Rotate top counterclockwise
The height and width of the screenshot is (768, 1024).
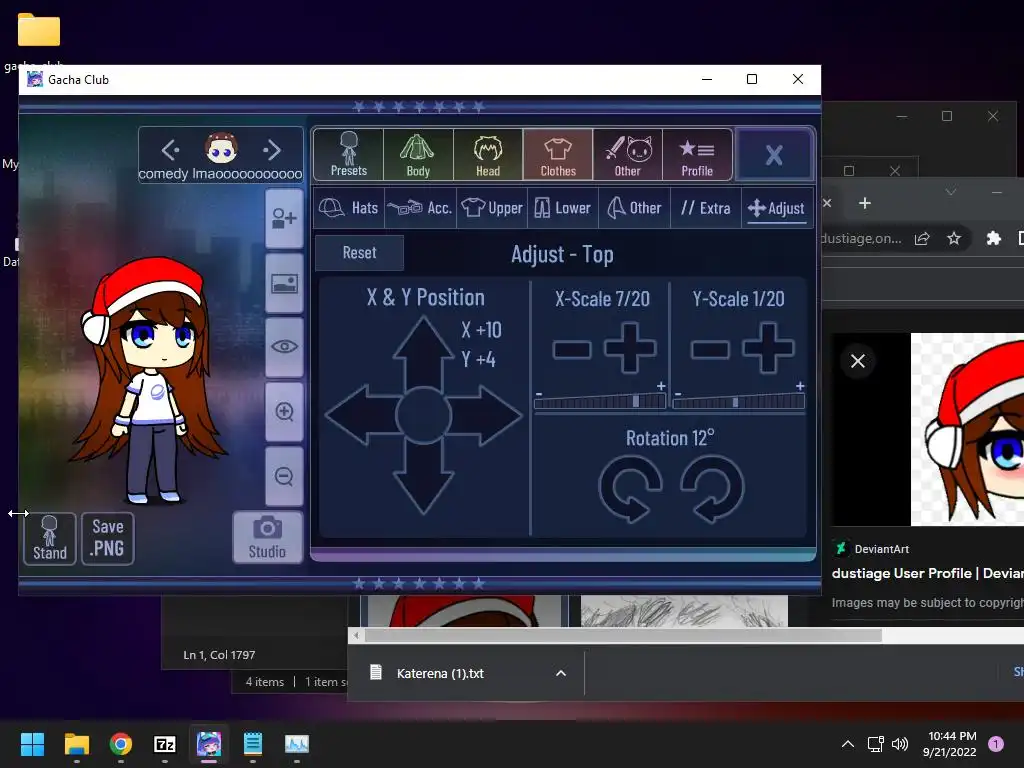pos(630,488)
